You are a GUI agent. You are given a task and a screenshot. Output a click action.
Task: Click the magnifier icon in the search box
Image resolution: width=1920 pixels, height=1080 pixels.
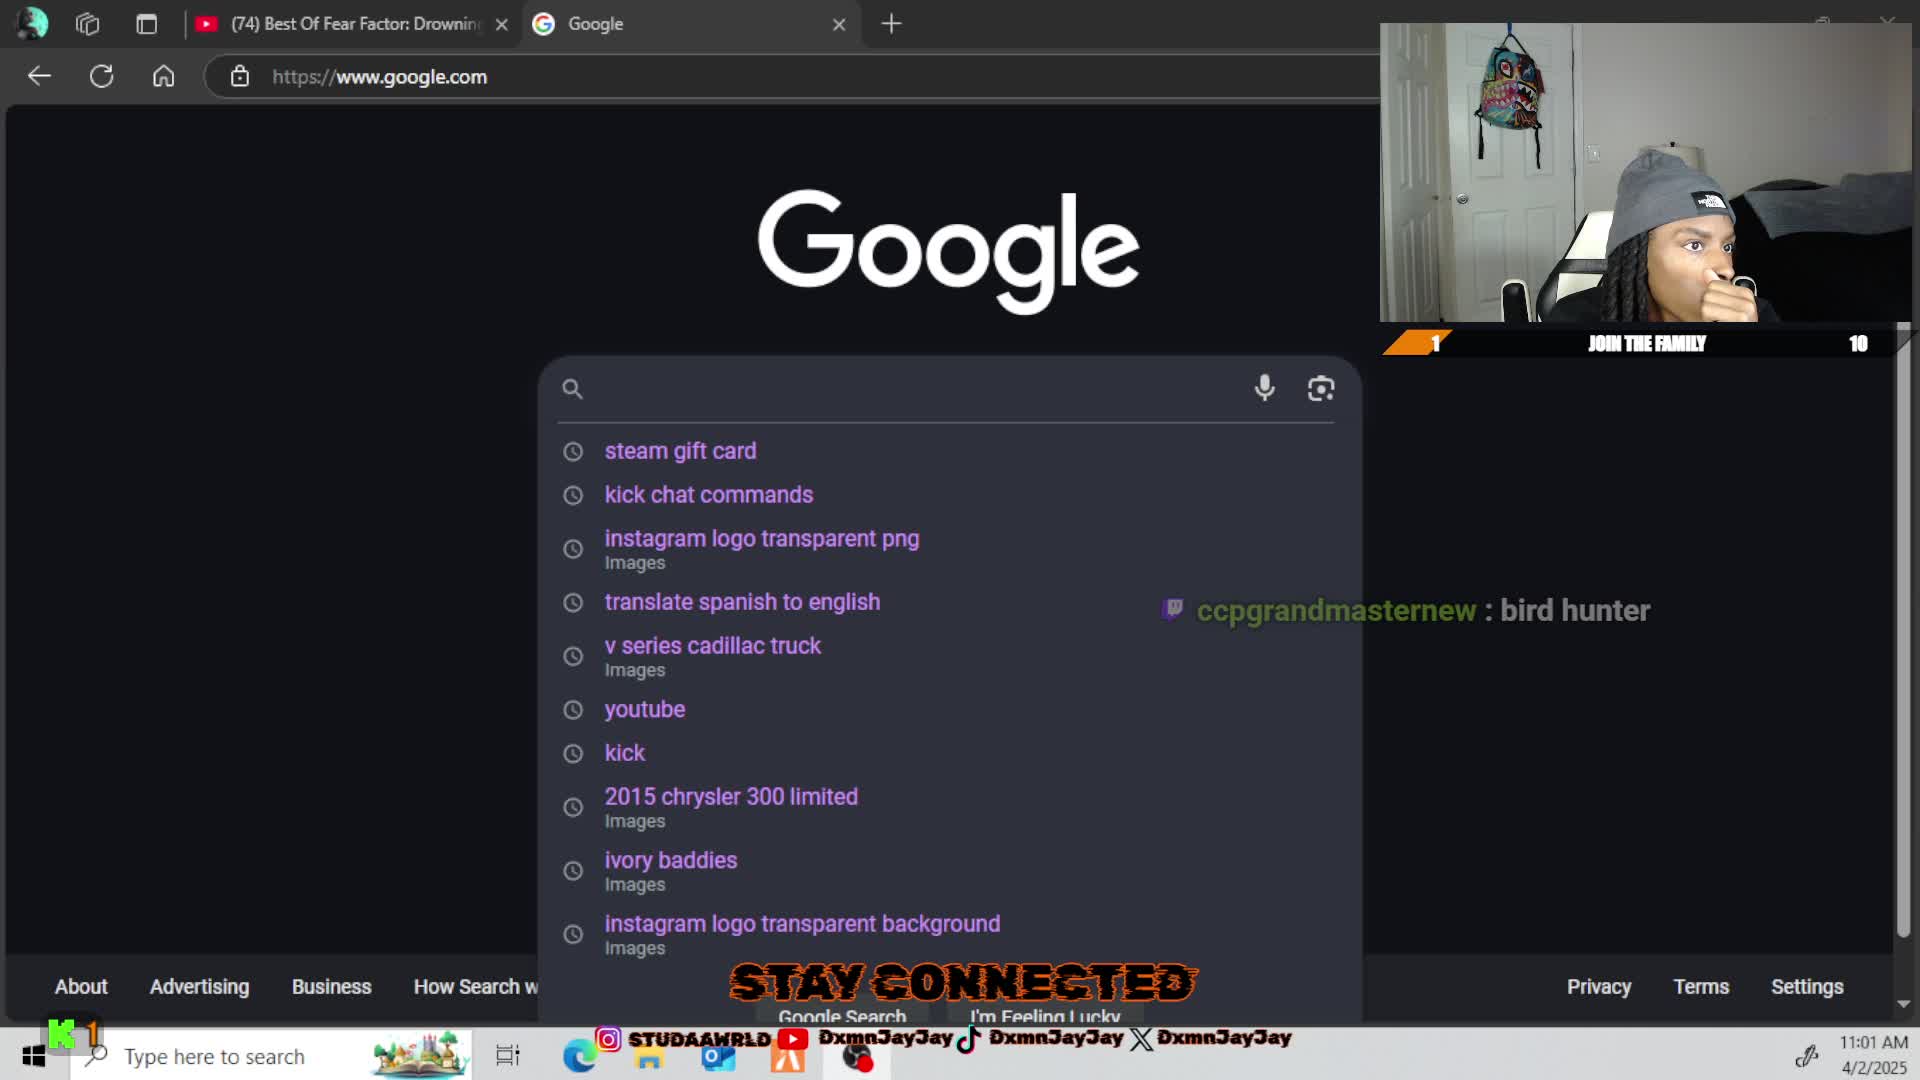point(572,389)
